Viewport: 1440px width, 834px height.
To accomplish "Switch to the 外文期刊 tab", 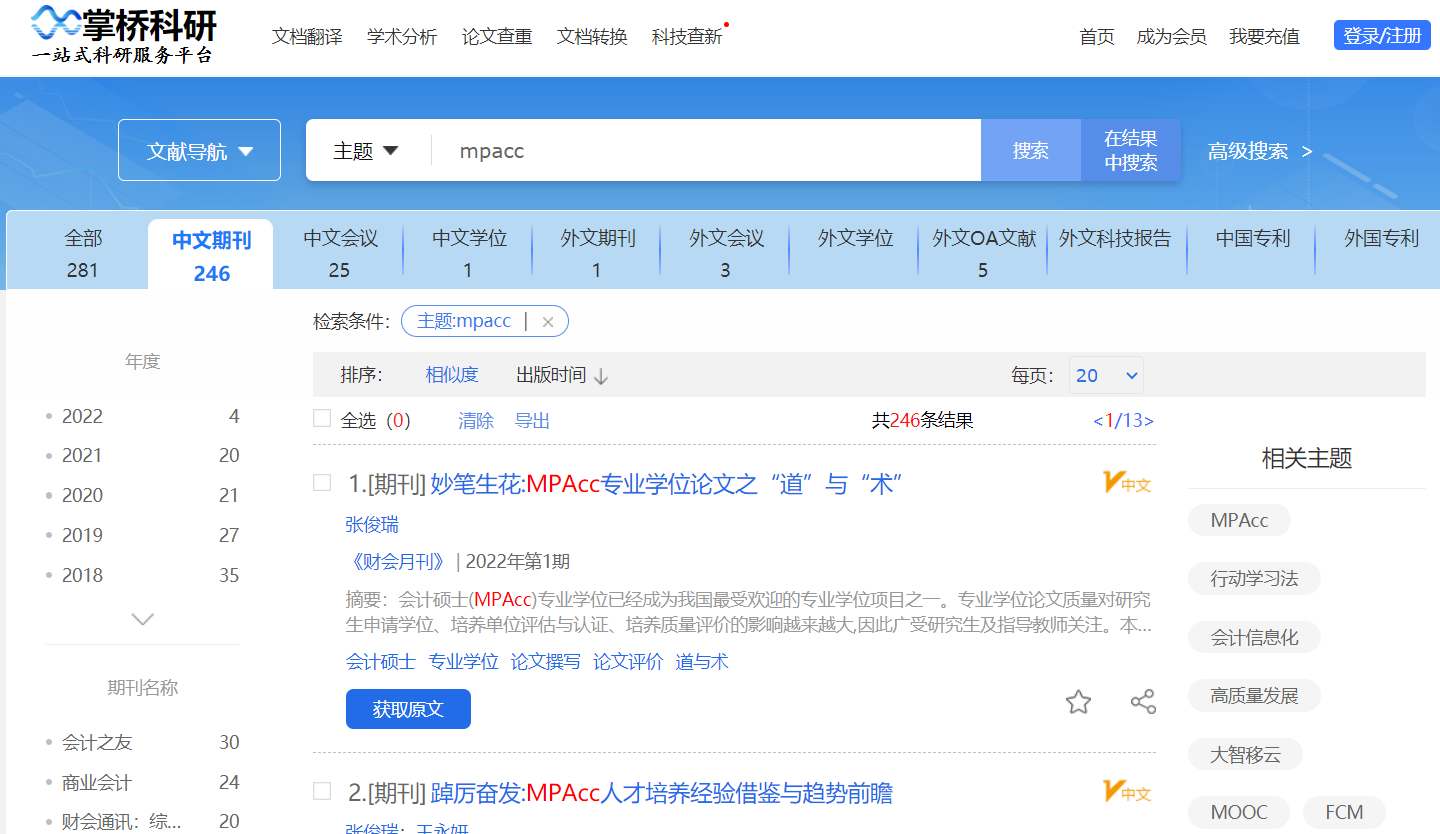I will click(596, 253).
